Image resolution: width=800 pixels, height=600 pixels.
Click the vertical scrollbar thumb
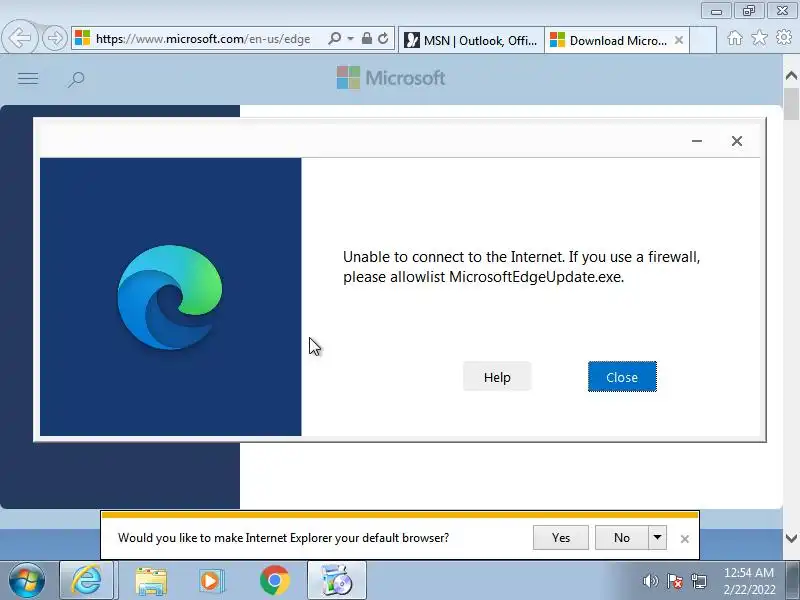(791, 104)
